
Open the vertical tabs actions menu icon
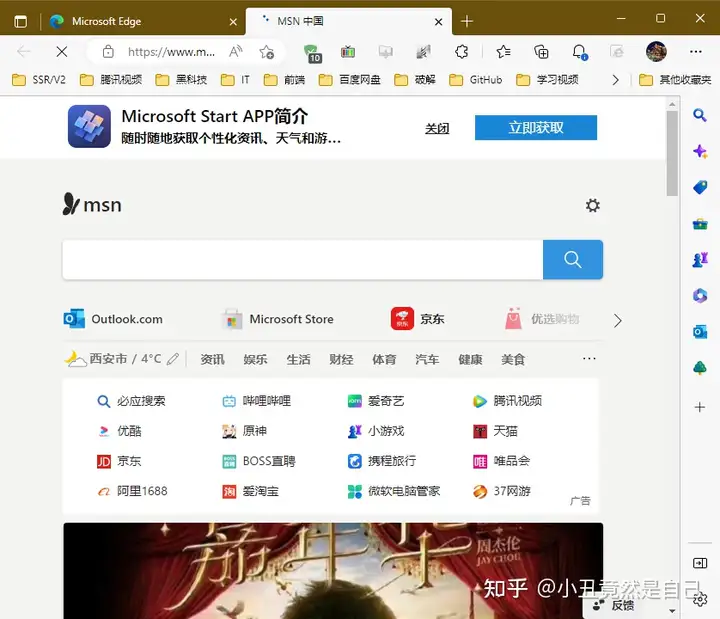tap(21, 21)
